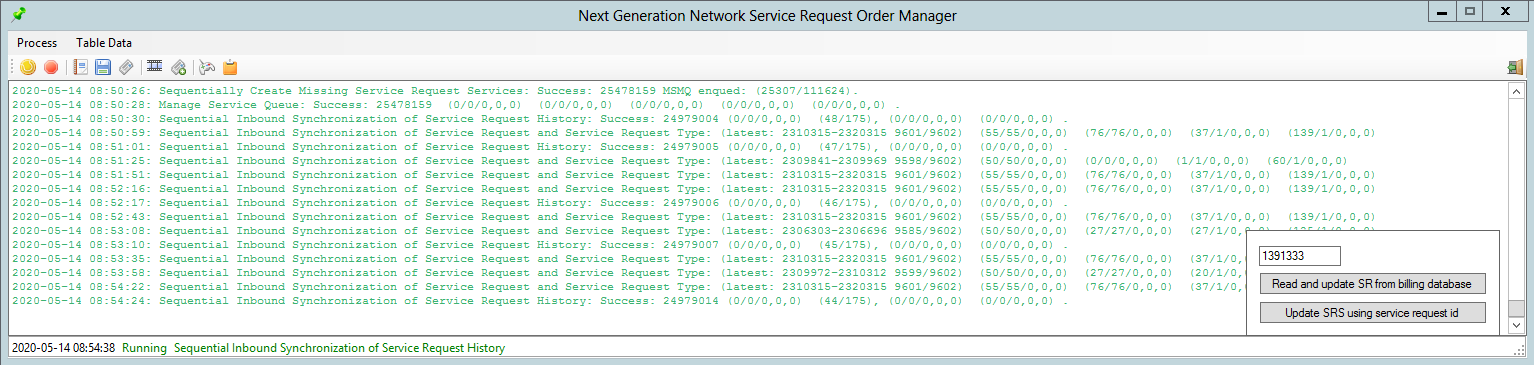The width and height of the screenshot is (1534, 365).
Task: Click the green pin icon in title bar
Action: 18,15
